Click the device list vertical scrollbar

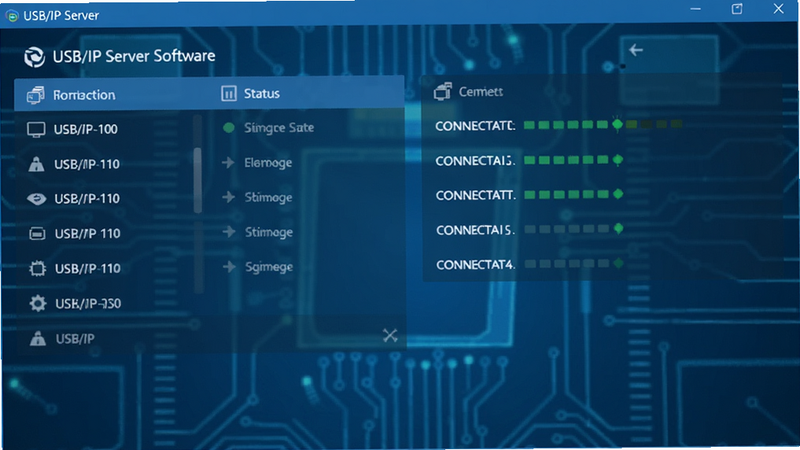click(198, 180)
